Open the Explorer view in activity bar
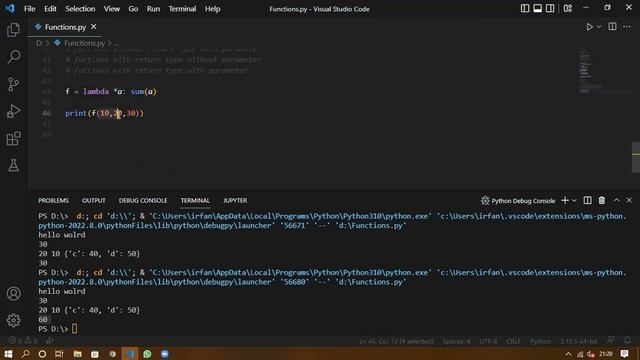 click(x=13, y=30)
